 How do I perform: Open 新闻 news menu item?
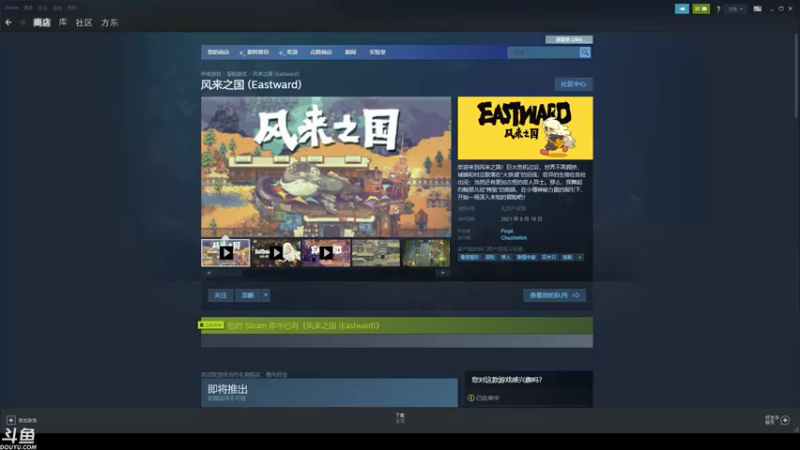pyautogui.click(x=350, y=52)
